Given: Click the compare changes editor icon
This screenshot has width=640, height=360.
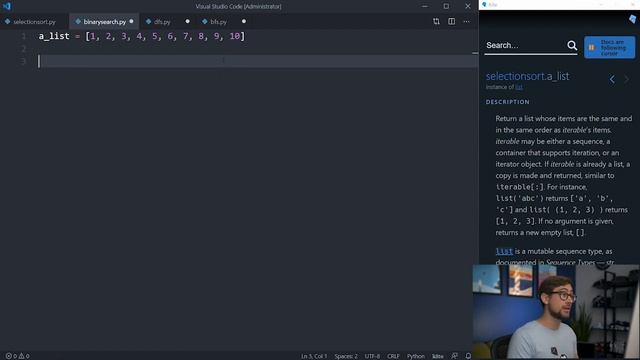Looking at the screenshot, I should pyautogui.click(x=436, y=21).
